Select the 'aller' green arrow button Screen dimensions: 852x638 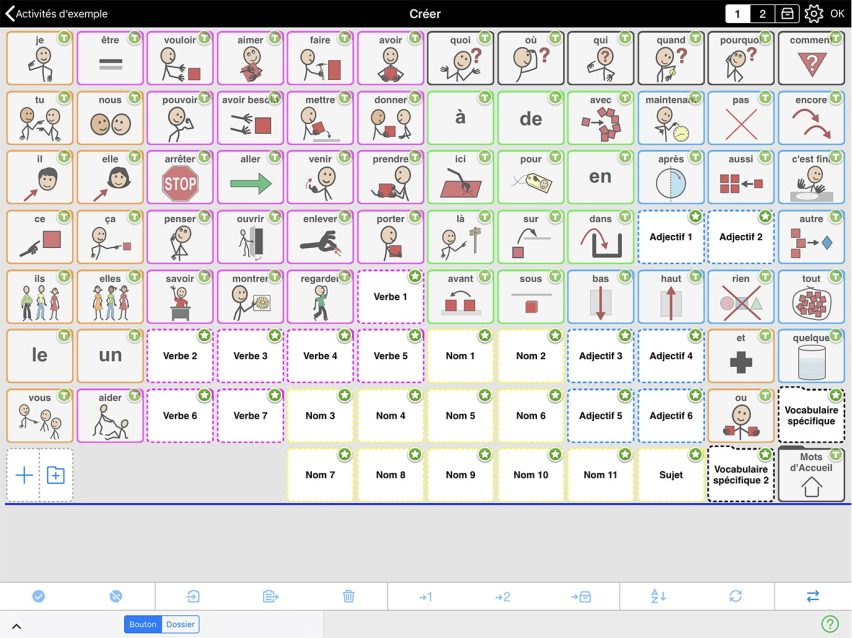pos(250,177)
